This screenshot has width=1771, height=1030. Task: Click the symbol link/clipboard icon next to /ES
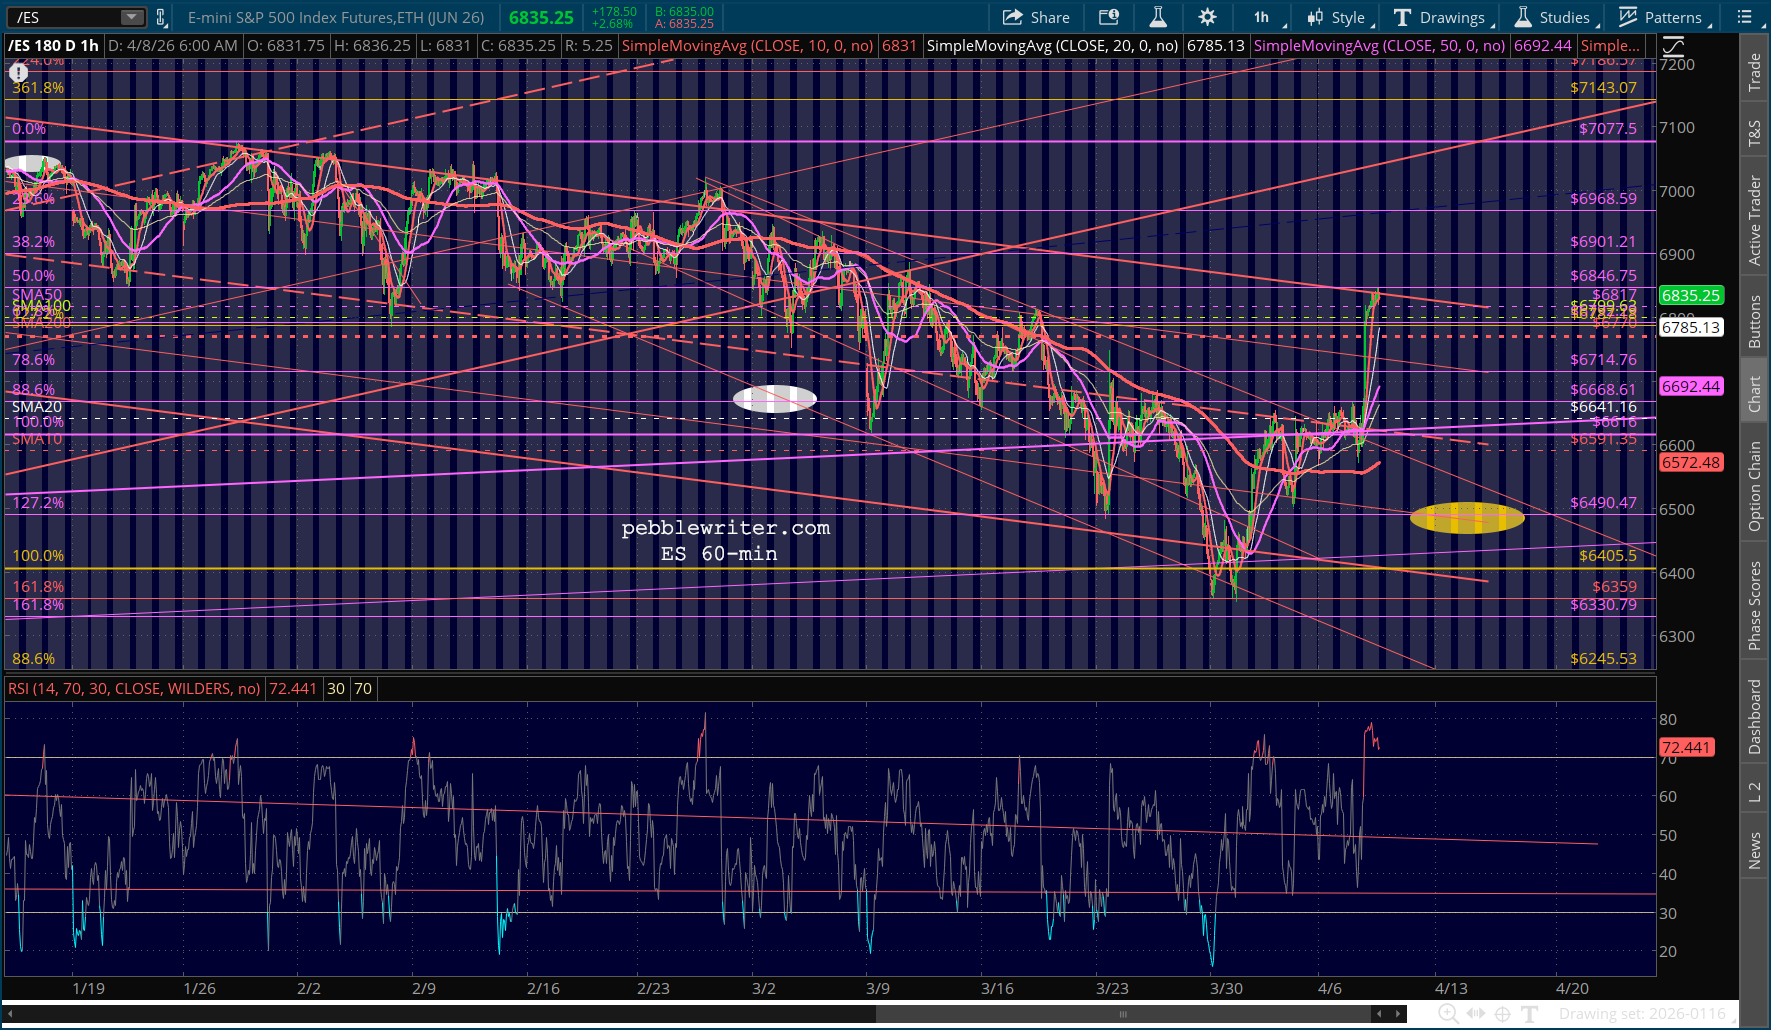(x=161, y=17)
